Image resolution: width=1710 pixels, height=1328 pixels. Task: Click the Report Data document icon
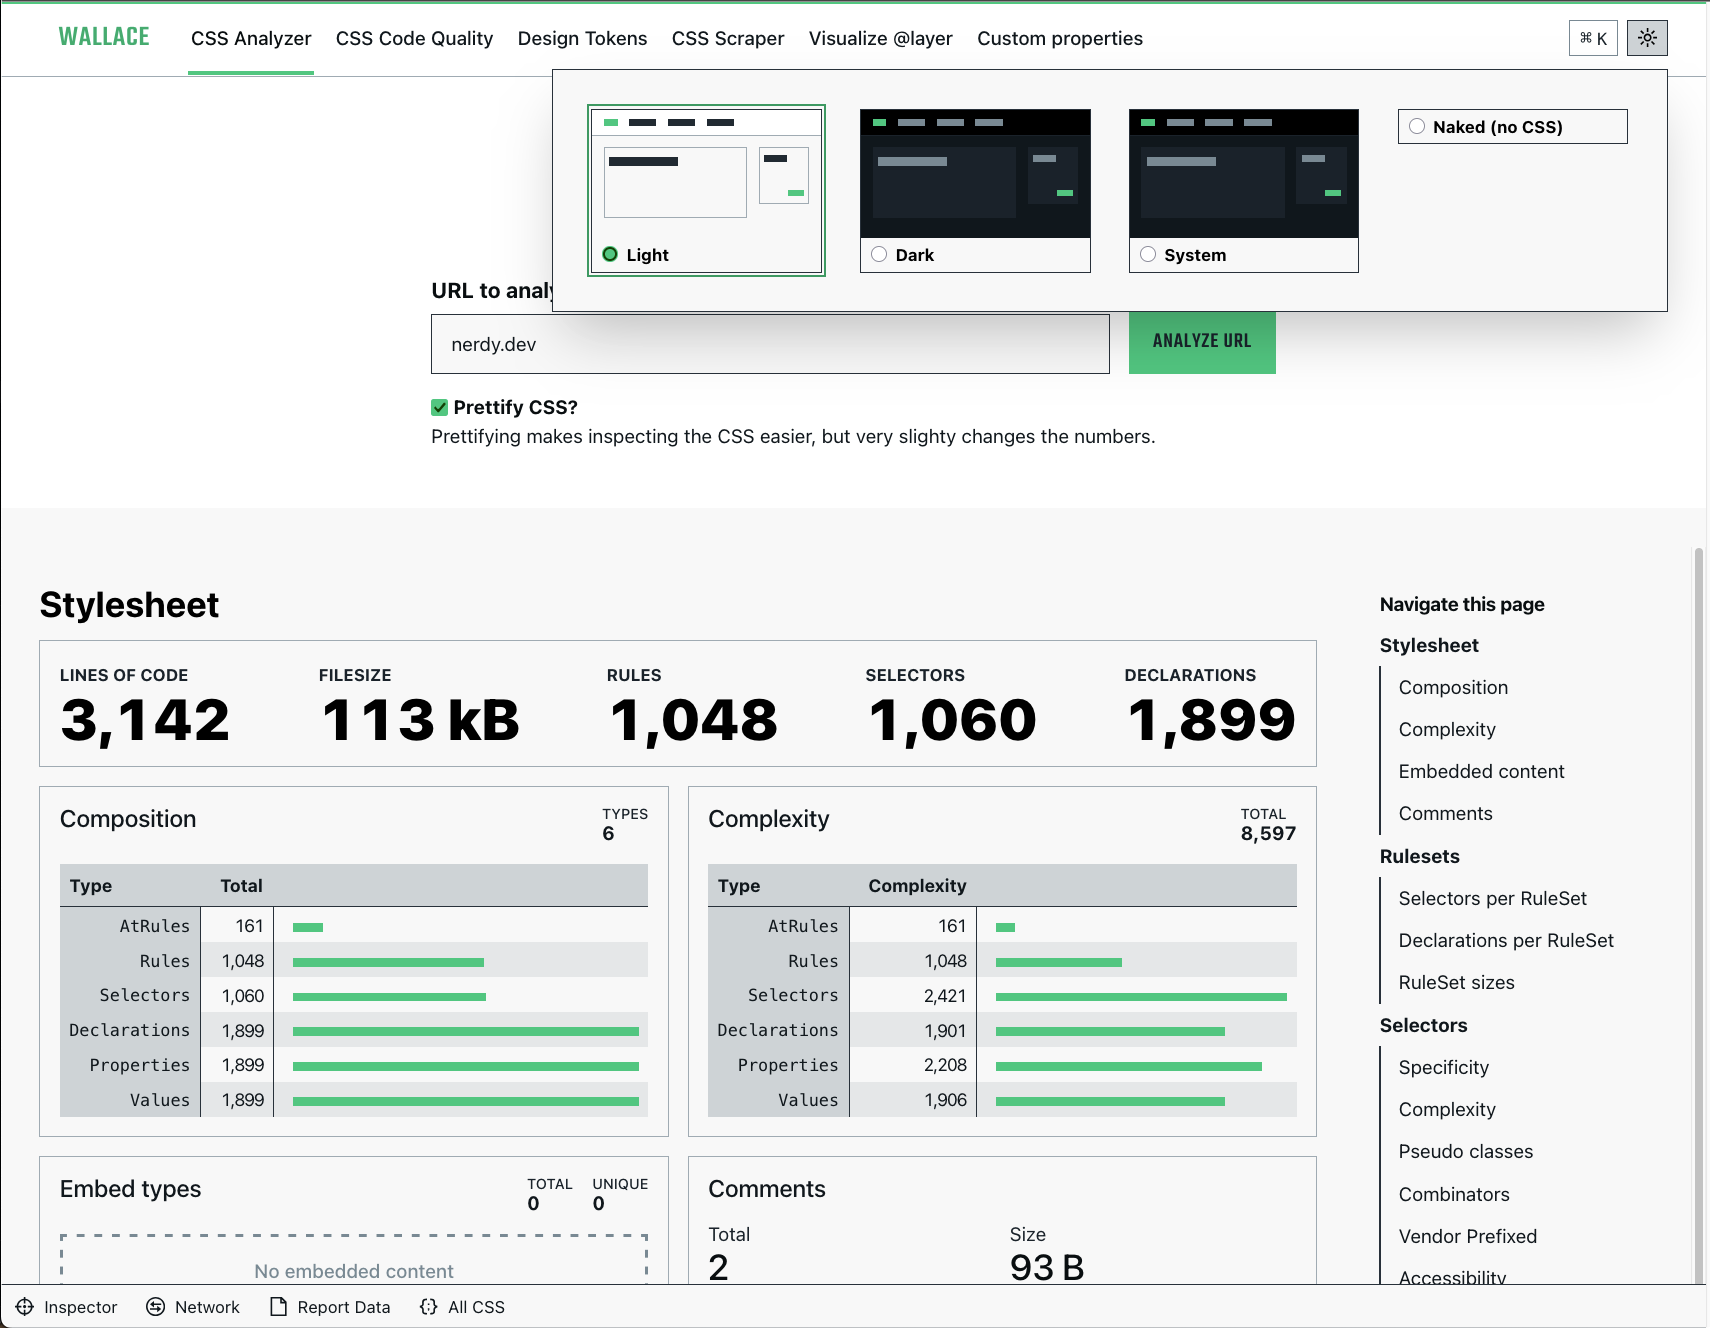pos(279,1307)
